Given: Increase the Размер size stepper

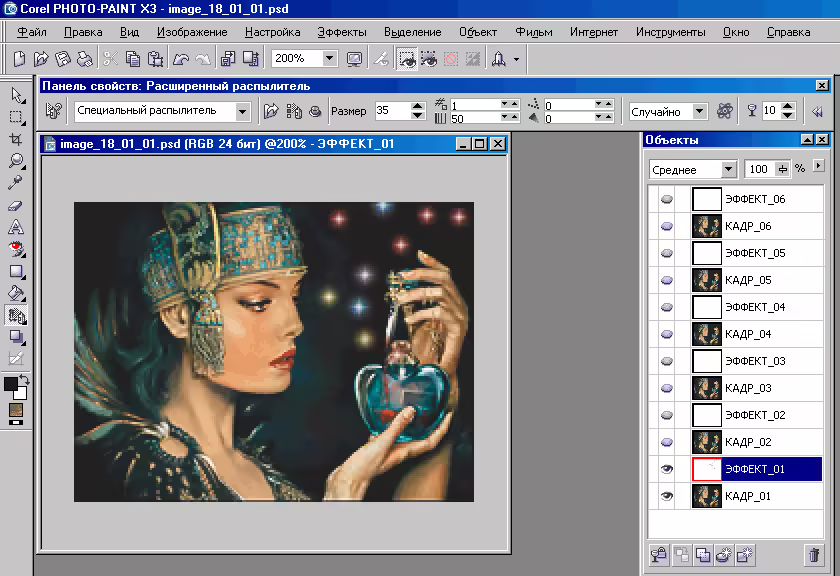Looking at the screenshot, I should 418,106.
